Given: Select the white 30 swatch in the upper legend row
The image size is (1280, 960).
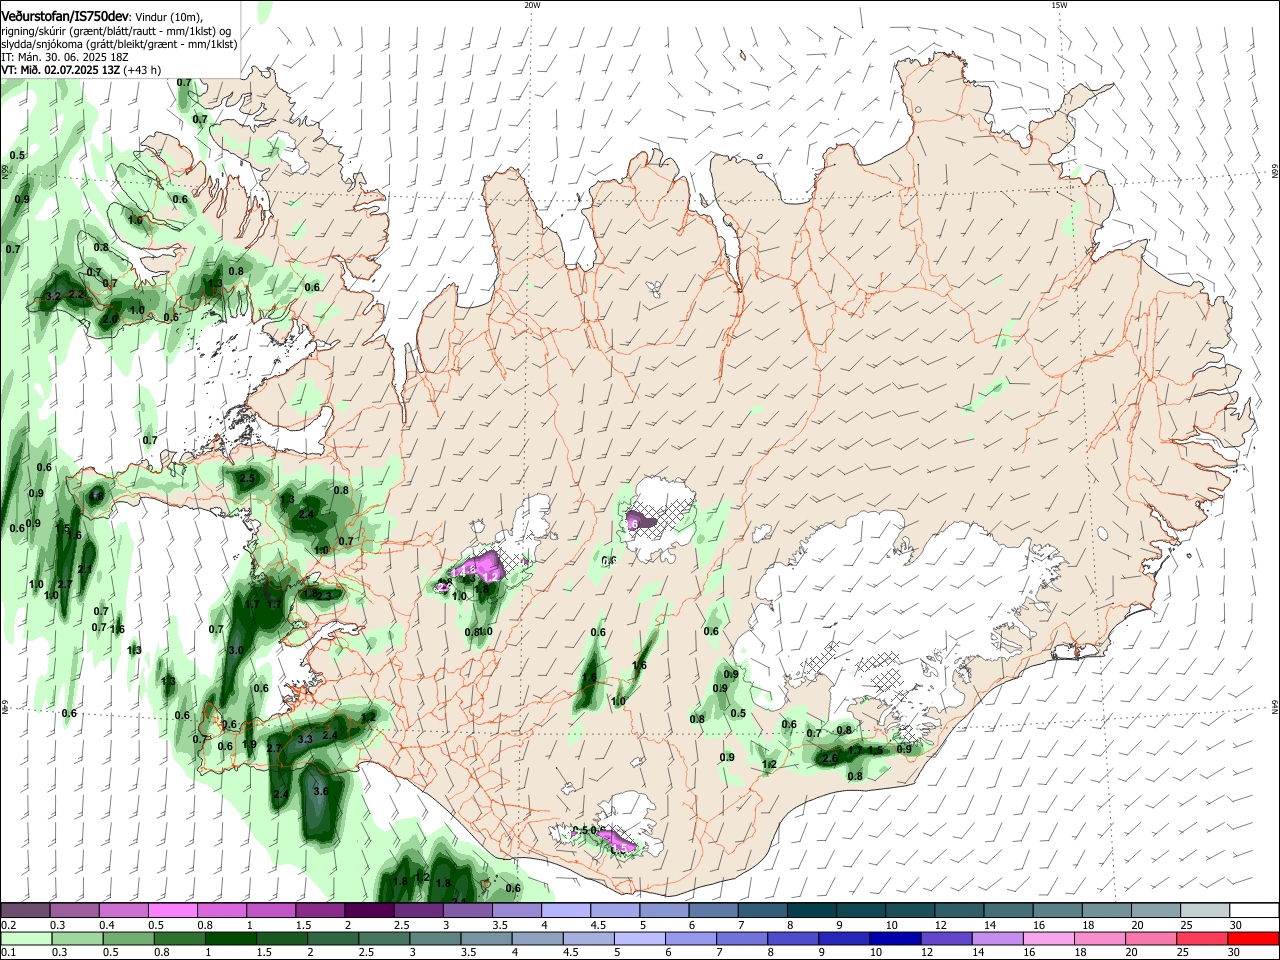Looking at the screenshot, I should point(1254,911).
